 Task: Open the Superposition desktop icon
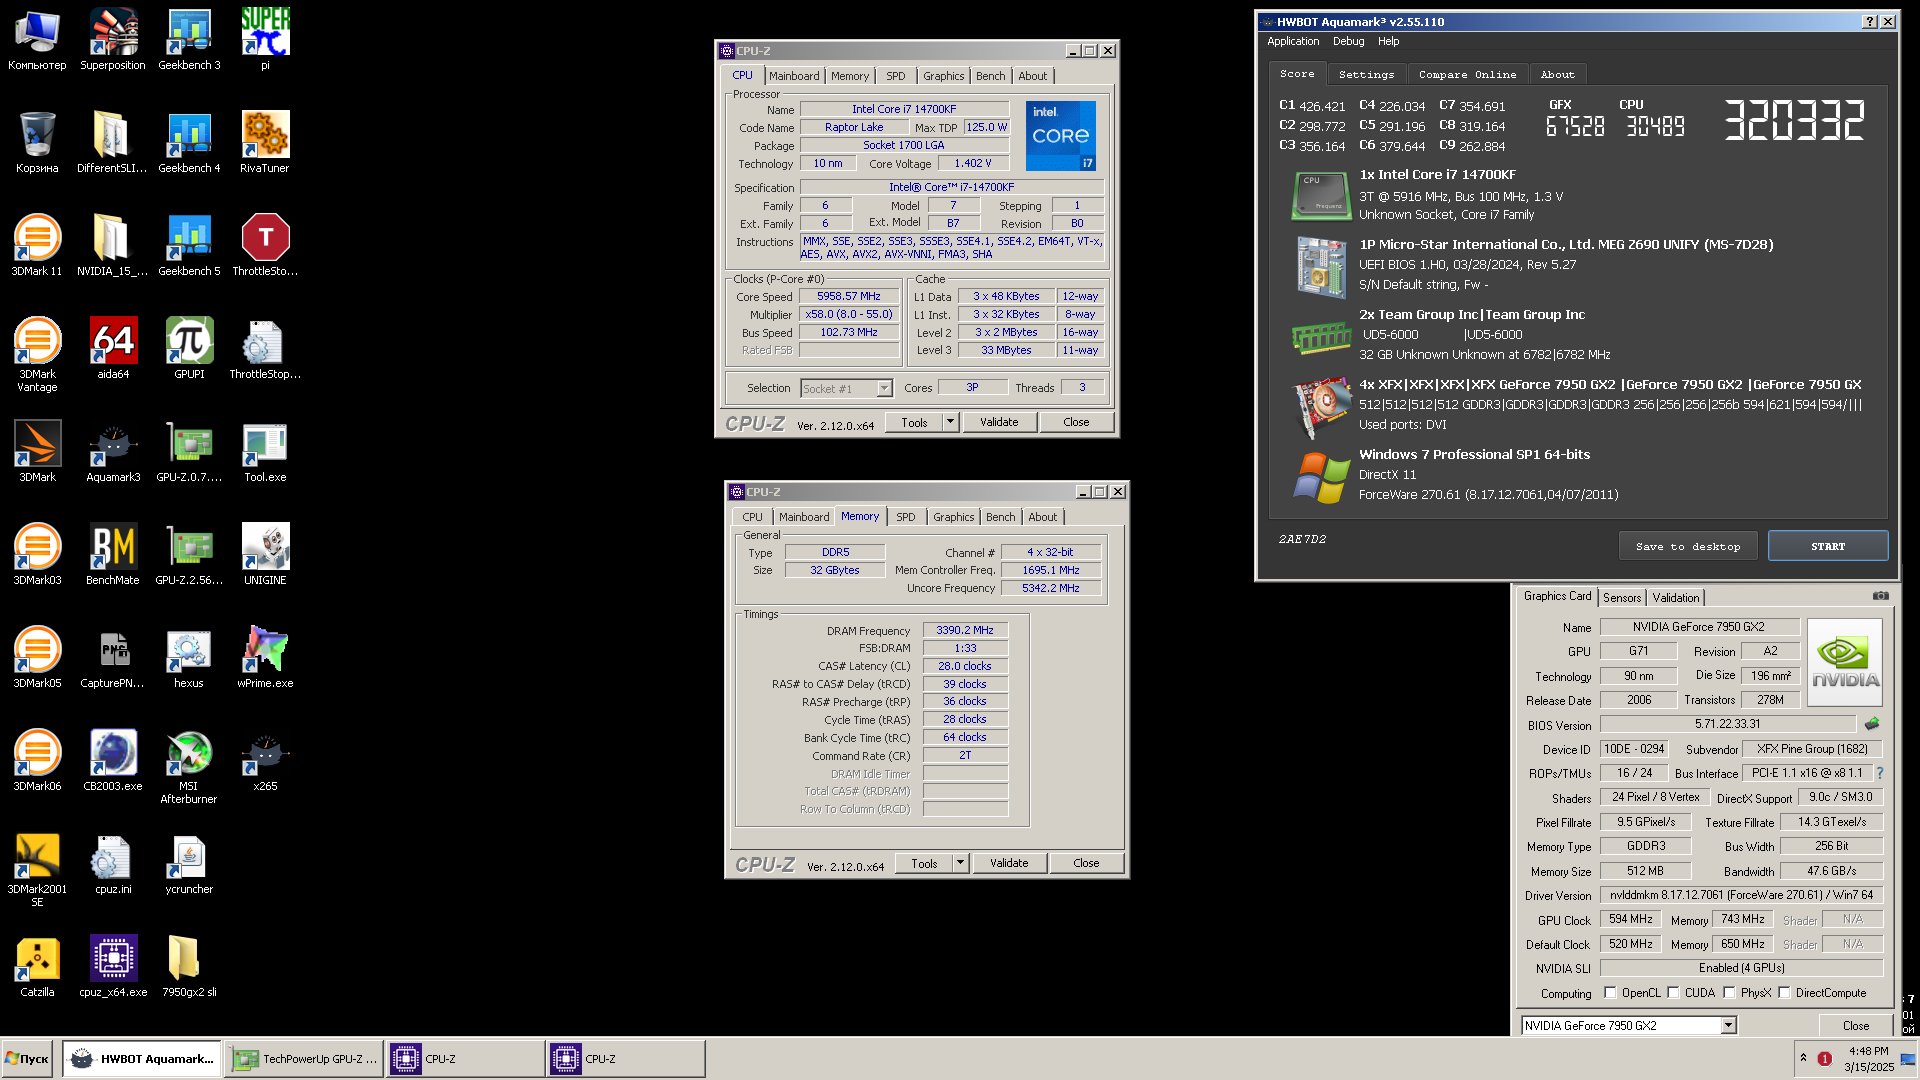(x=113, y=40)
